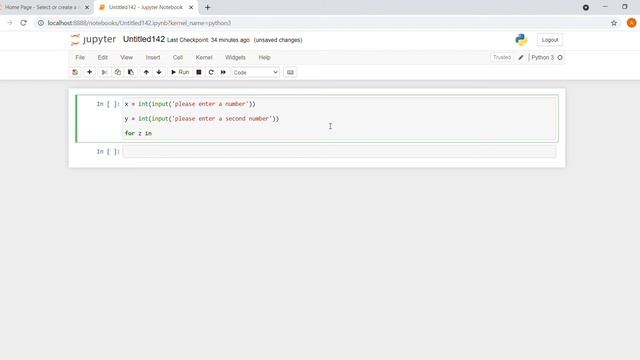Move selected cell up
The image size is (640, 360).
pos(146,72)
